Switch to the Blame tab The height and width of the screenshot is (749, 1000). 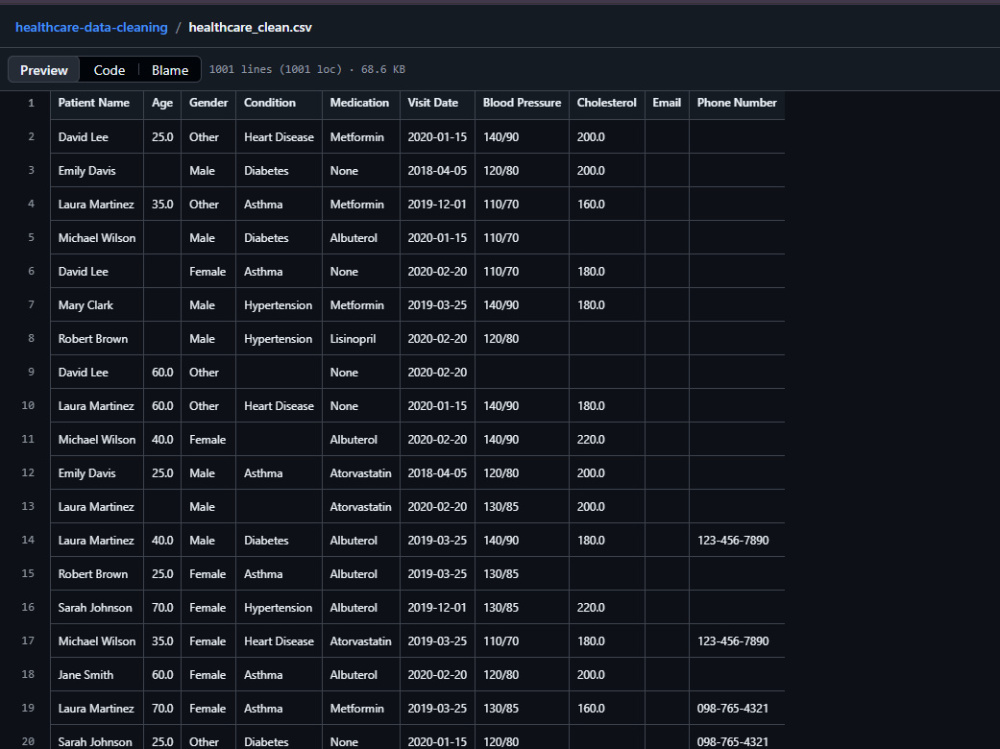170,70
